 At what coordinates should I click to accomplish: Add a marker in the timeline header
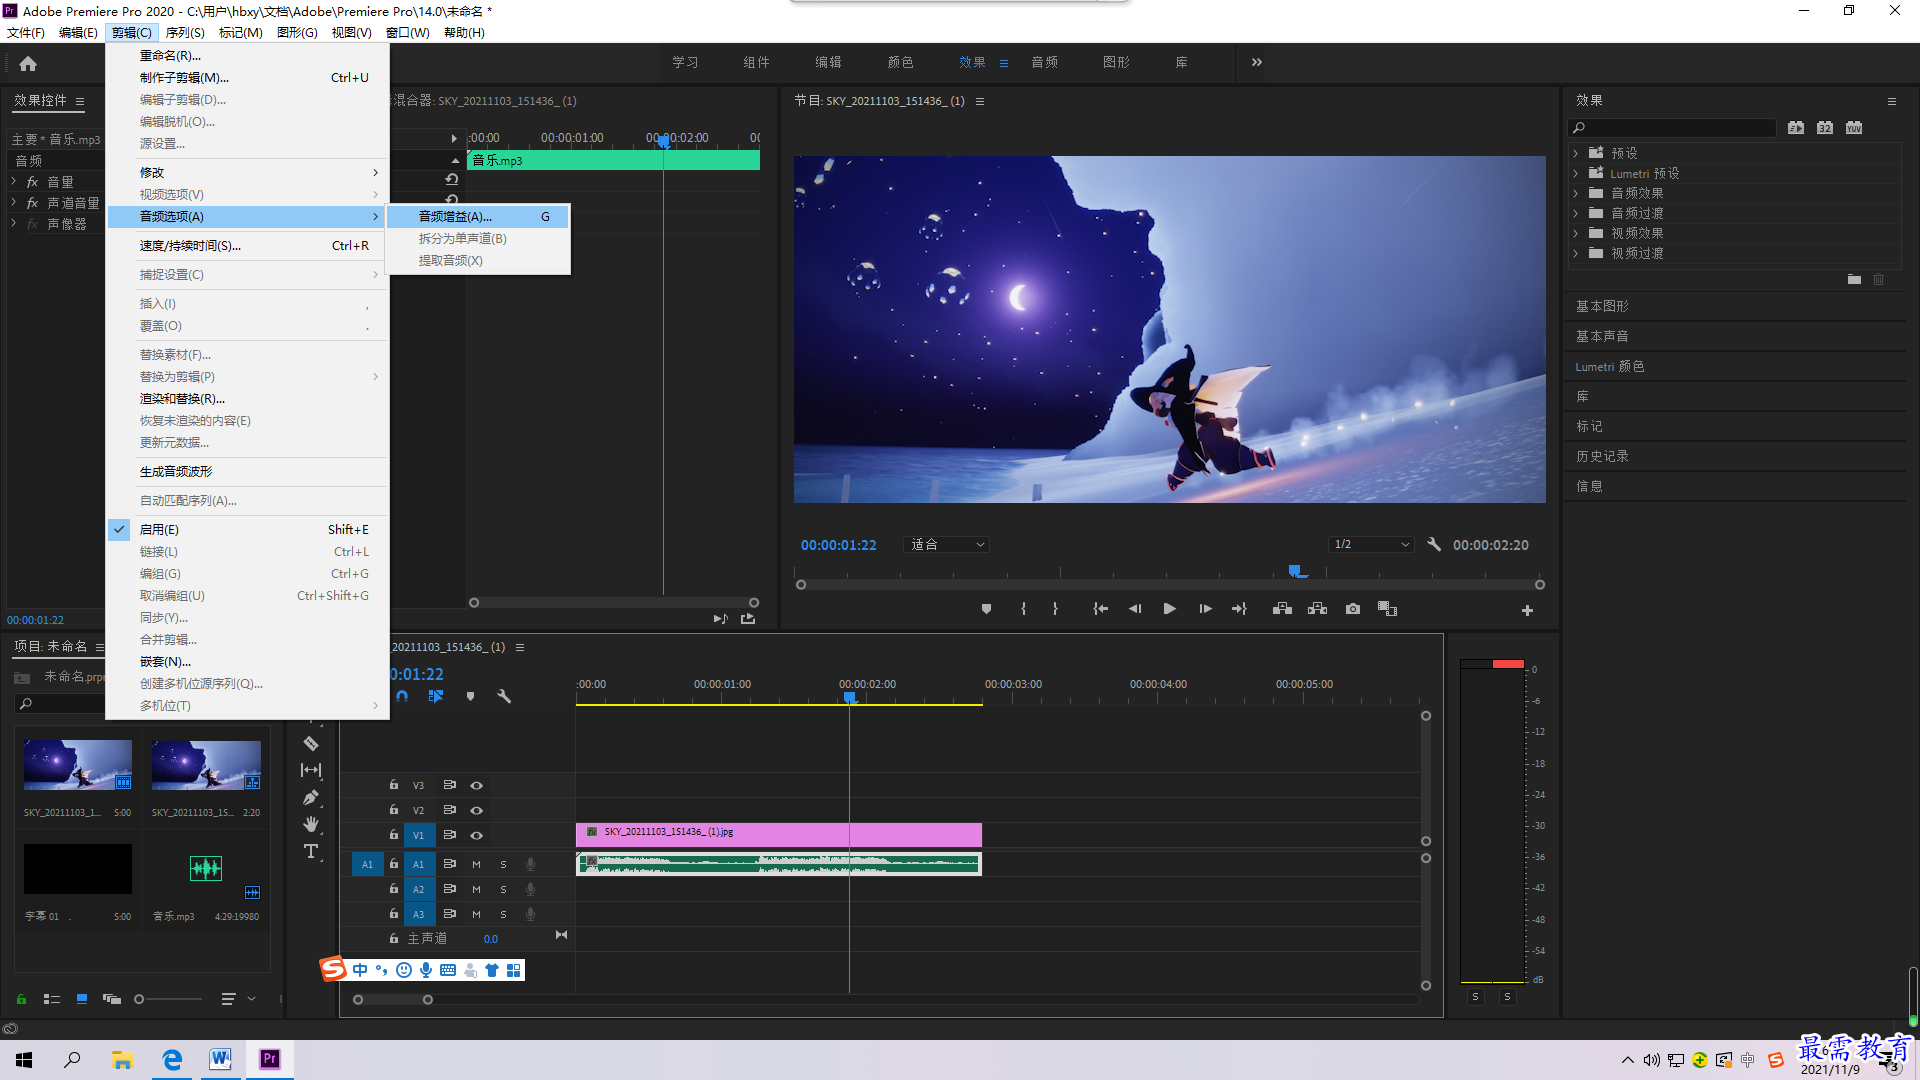coord(470,696)
